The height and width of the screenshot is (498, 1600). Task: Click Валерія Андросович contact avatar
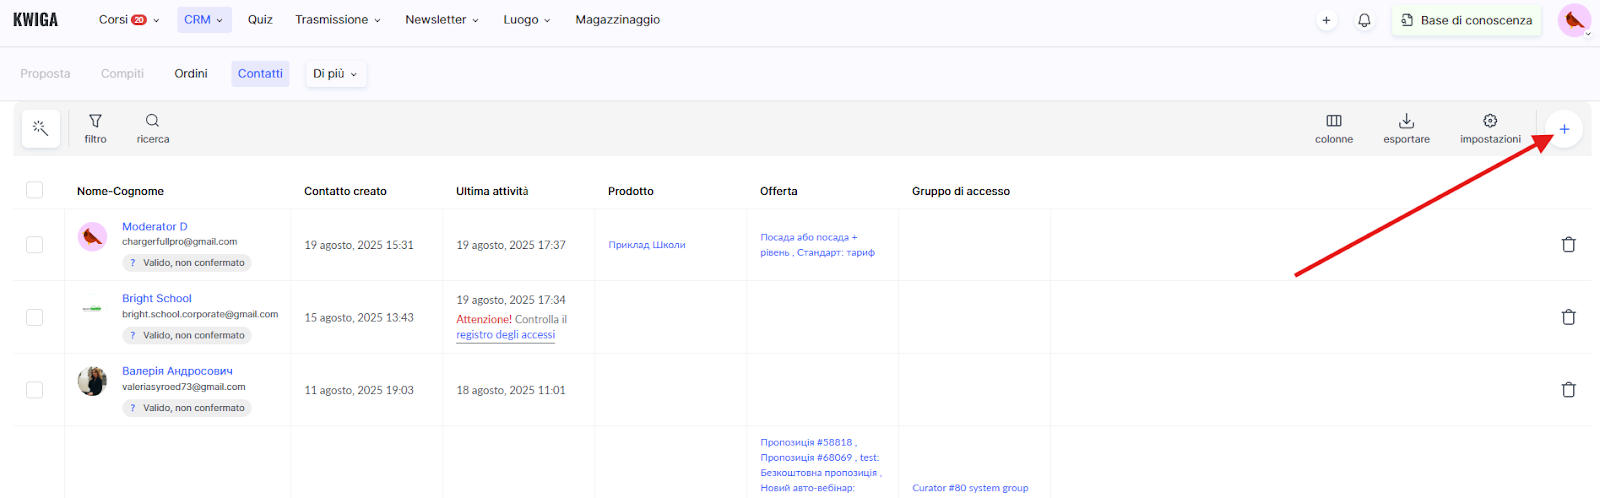[92, 381]
